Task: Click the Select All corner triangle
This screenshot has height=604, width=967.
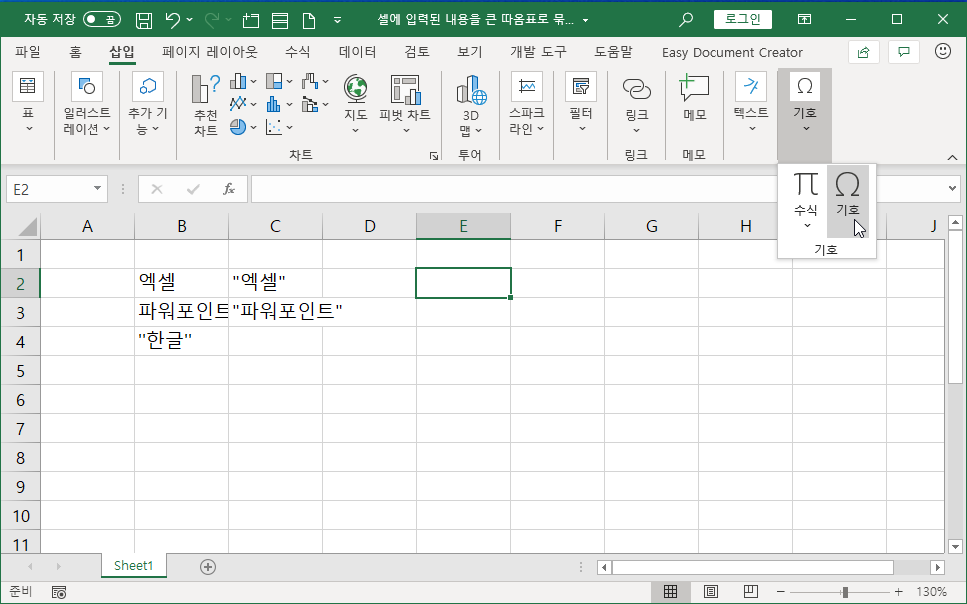Action: click(x=28, y=226)
